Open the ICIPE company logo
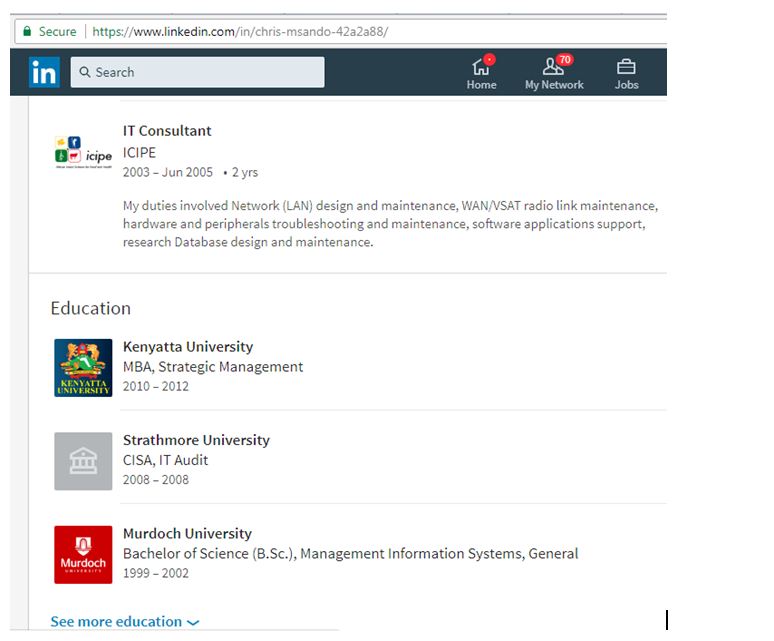Image resolution: width=774 pixels, height=641 pixels. pos(83,152)
